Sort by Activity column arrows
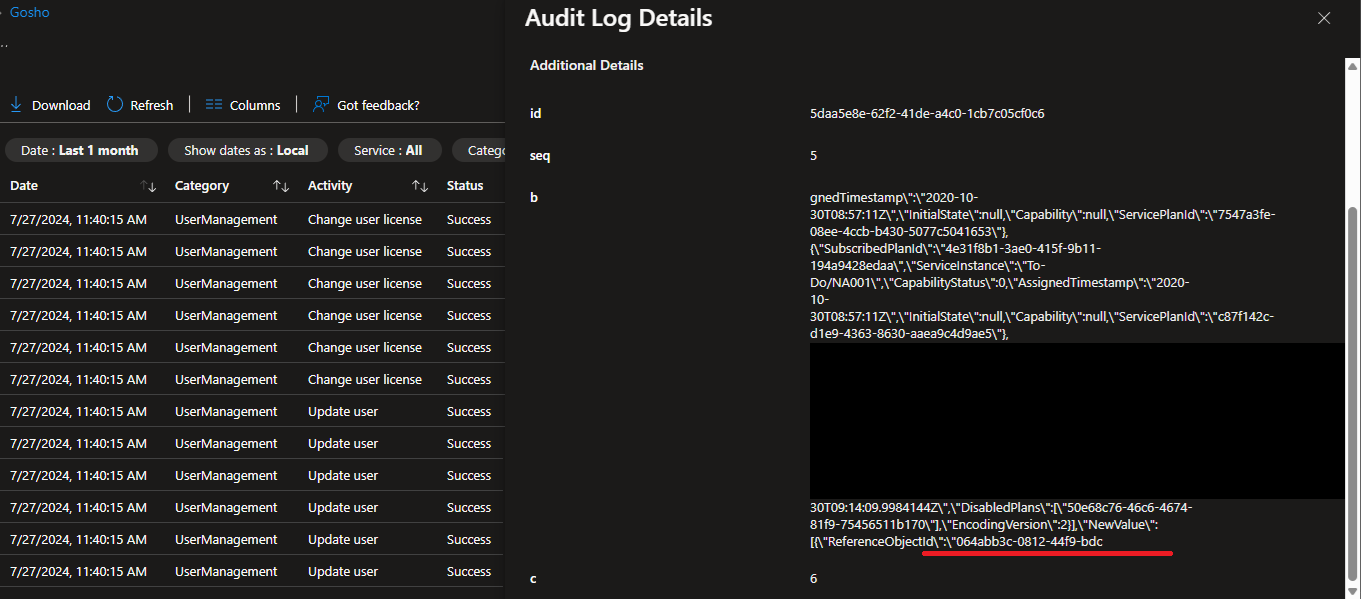This screenshot has height=599, width=1361. click(420, 186)
